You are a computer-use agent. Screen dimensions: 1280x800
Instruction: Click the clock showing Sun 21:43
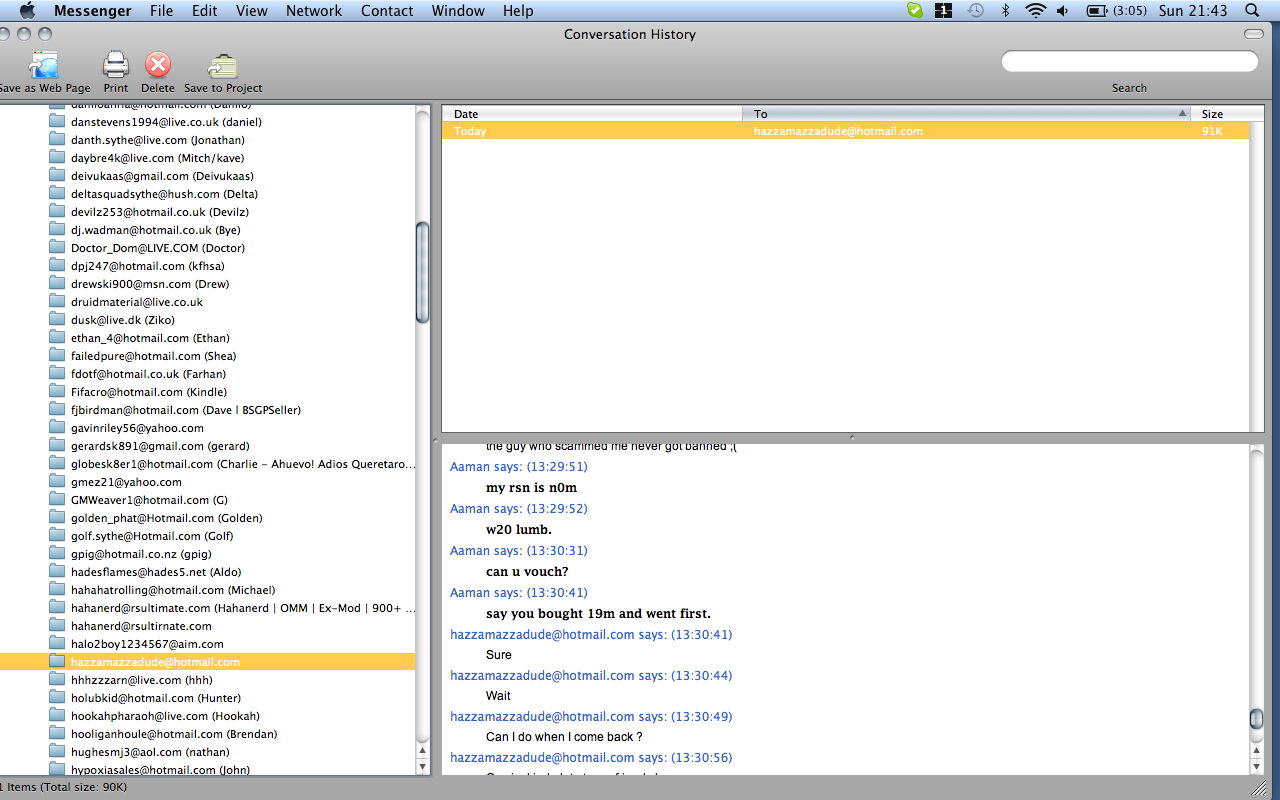click(1193, 11)
